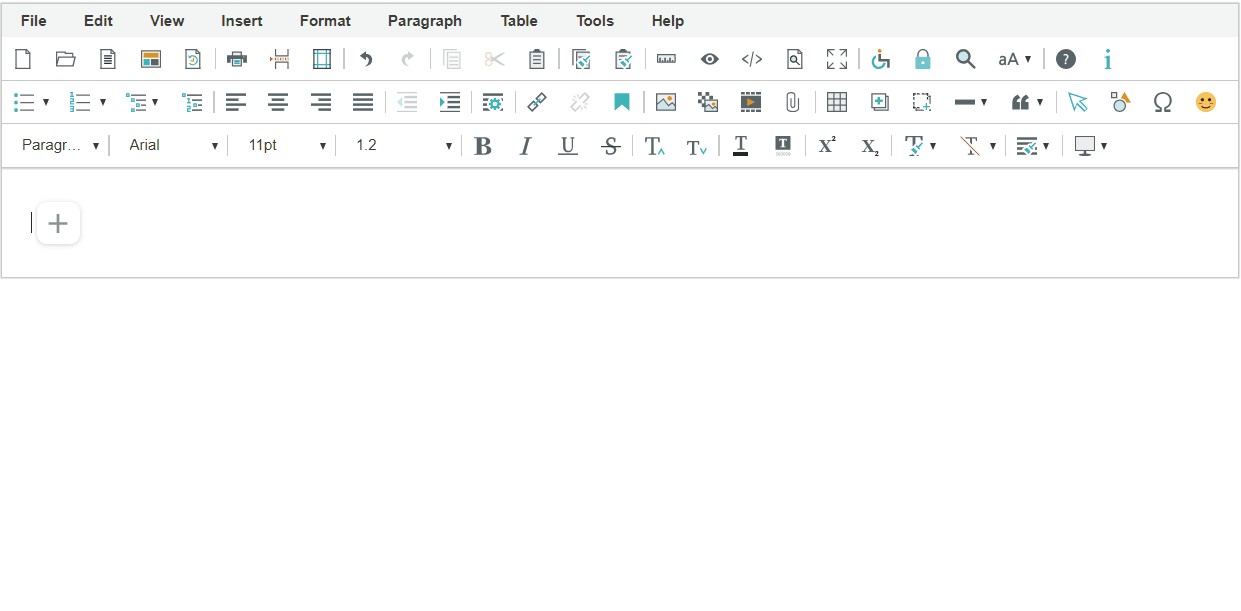Viewport: 1241px width, 611px height.
Task: Click the teal info icon
Action: 1108,59
